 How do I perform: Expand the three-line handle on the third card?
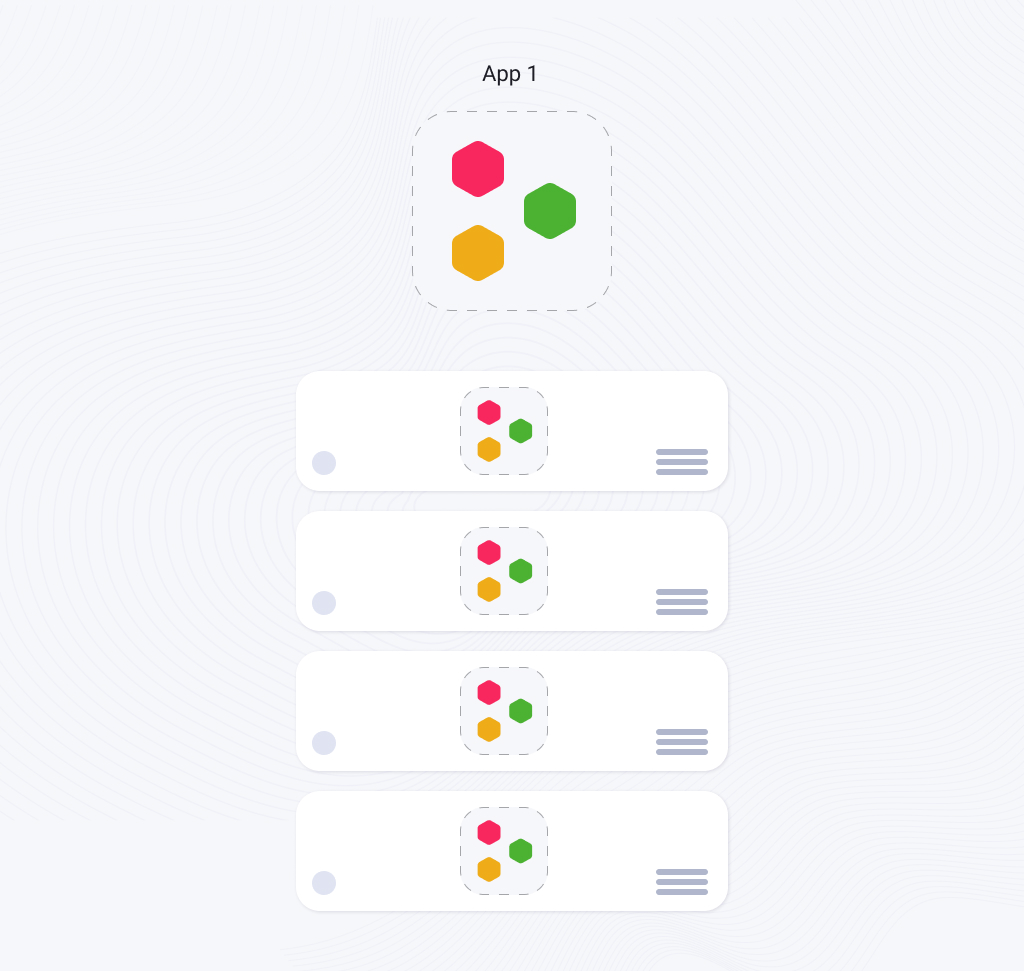click(x=682, y=742)
